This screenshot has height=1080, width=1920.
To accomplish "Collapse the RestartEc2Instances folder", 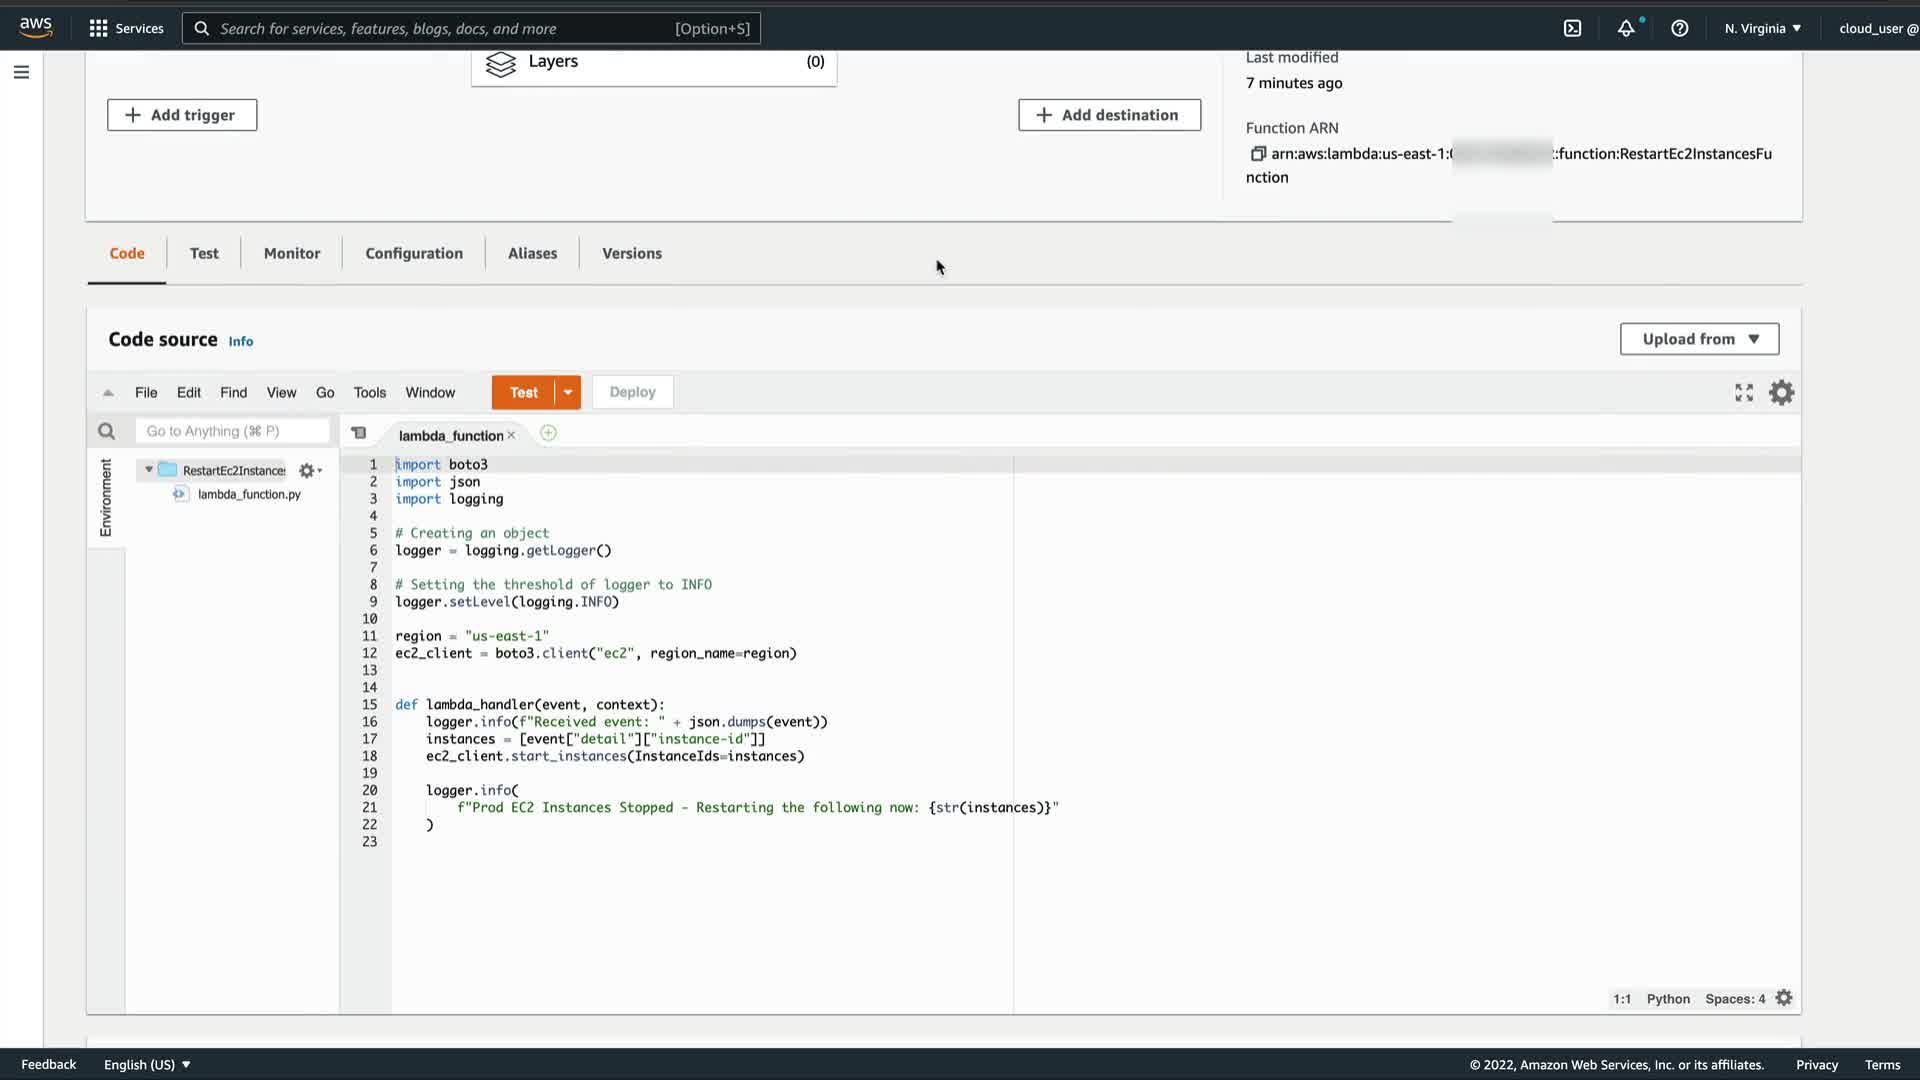I will click(x=149, y=470).
